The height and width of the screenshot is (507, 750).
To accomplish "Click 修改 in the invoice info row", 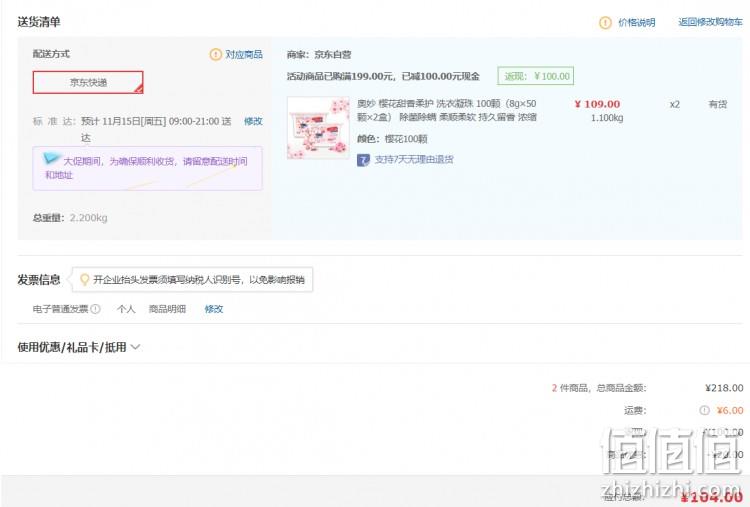I will (x=214, y=309).
